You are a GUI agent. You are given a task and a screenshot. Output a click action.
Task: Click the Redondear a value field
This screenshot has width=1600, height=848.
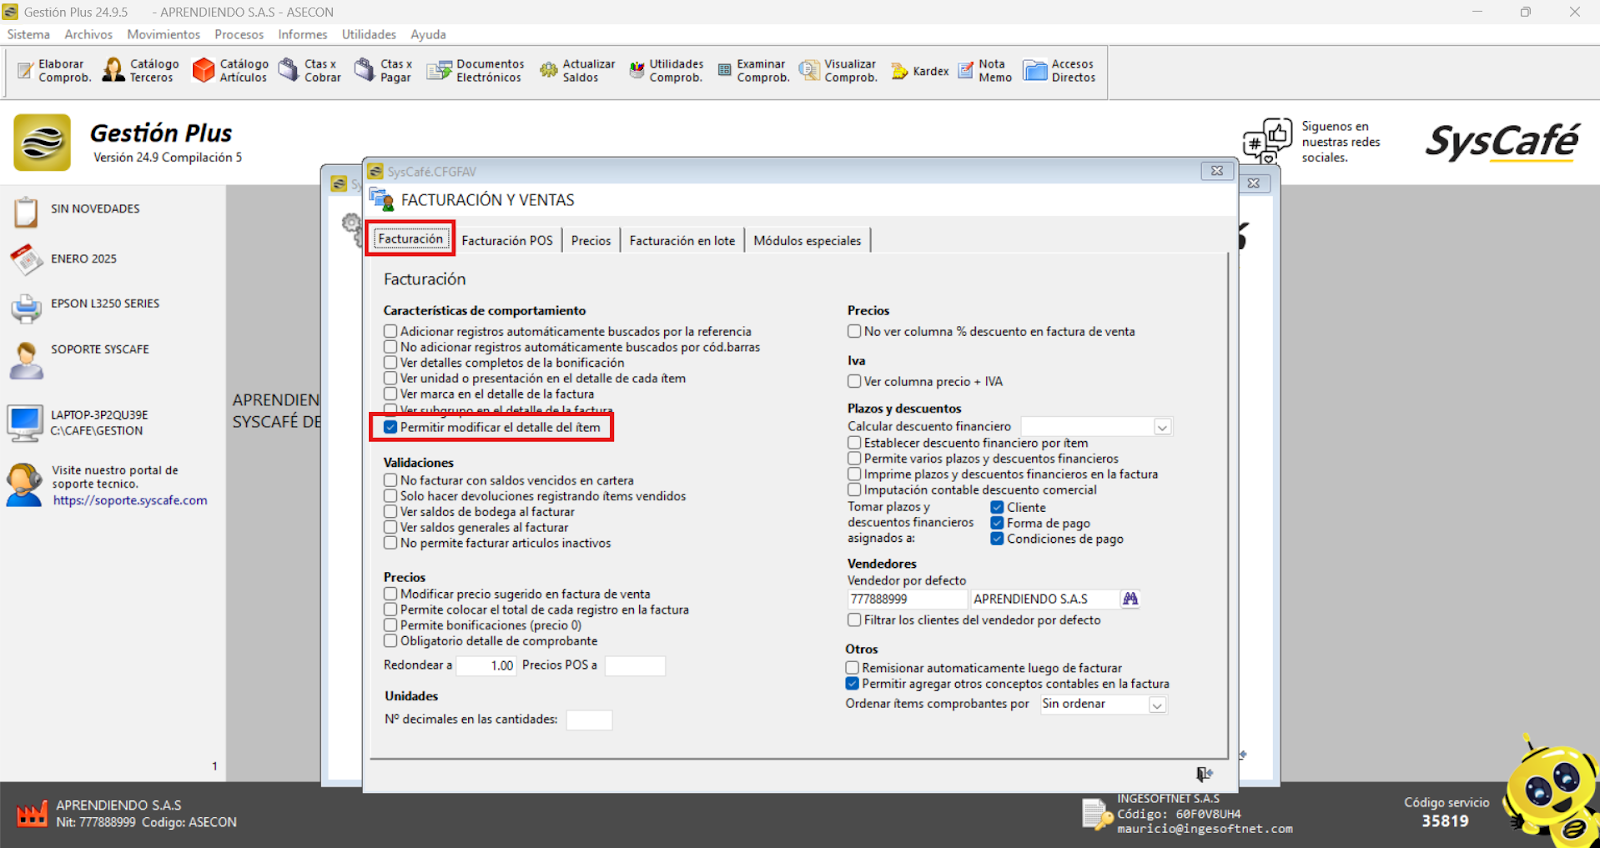488,666
